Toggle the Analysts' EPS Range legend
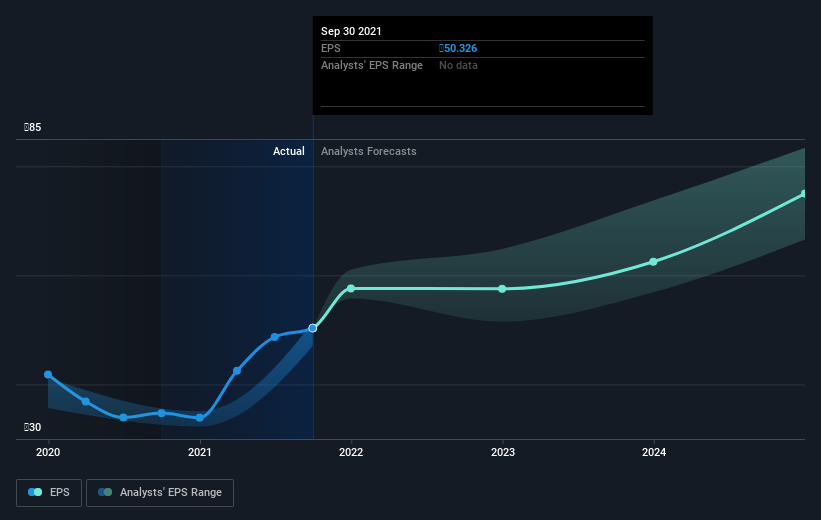Screen dimensions: 821x520 160,493
